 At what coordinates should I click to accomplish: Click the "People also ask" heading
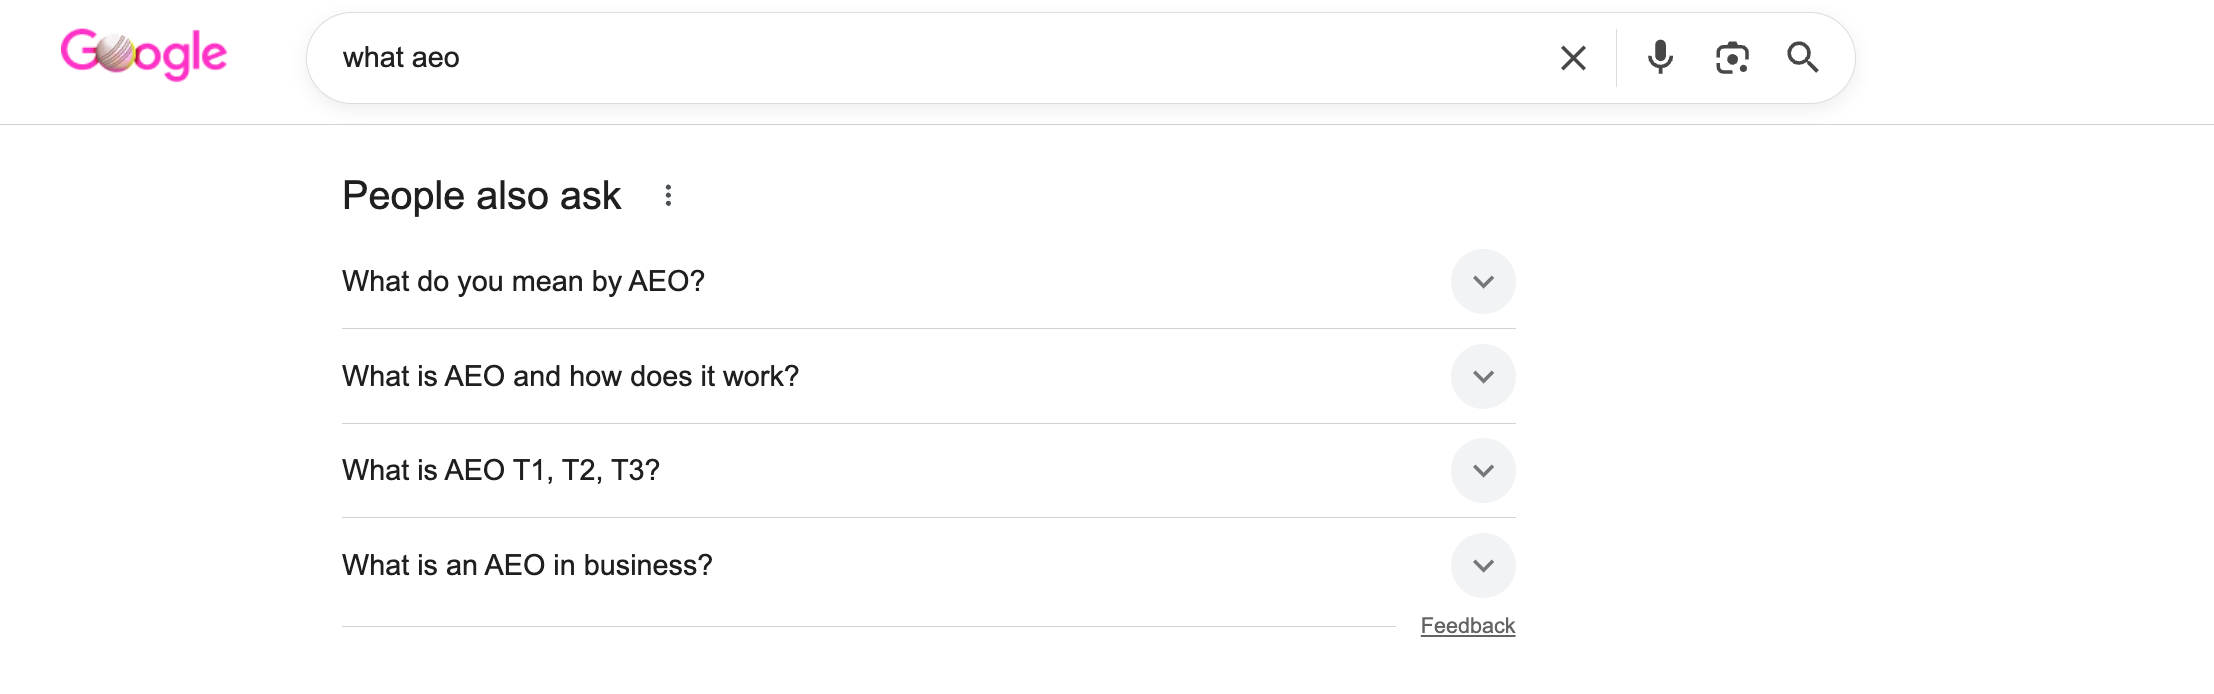pos(482,195)
